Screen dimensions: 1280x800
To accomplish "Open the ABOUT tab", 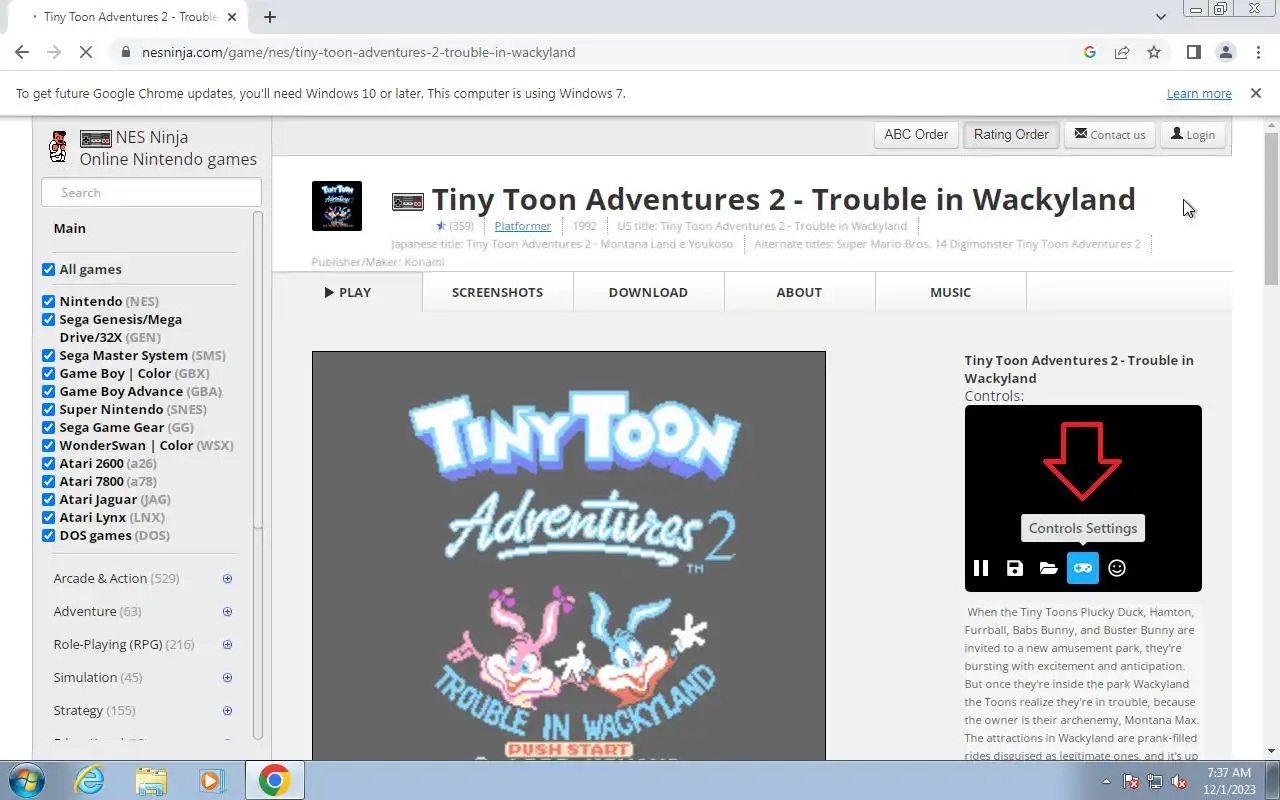I will point(800,292).
